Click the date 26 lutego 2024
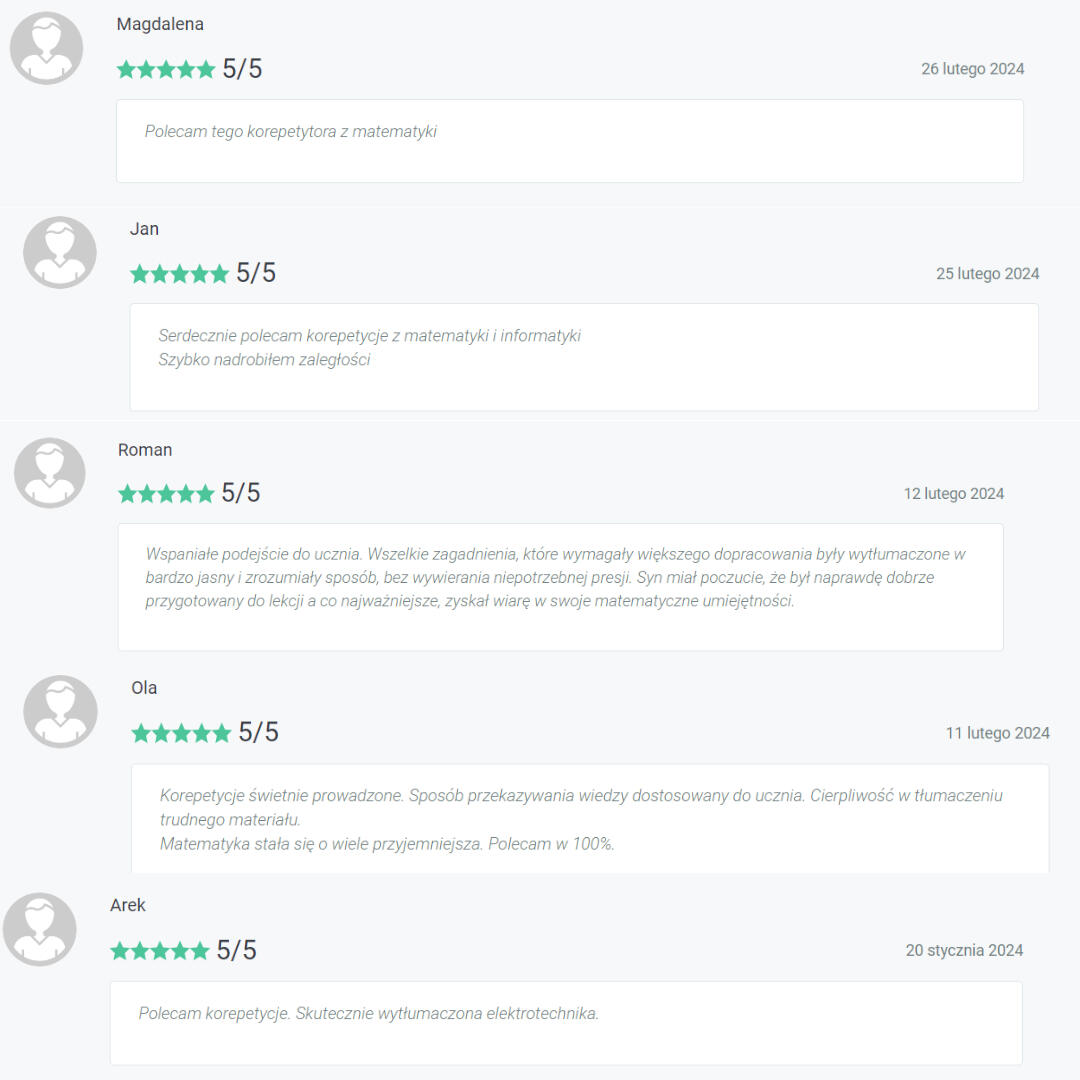Viewport: 1080px width, 1080px height. click(973, 69)
